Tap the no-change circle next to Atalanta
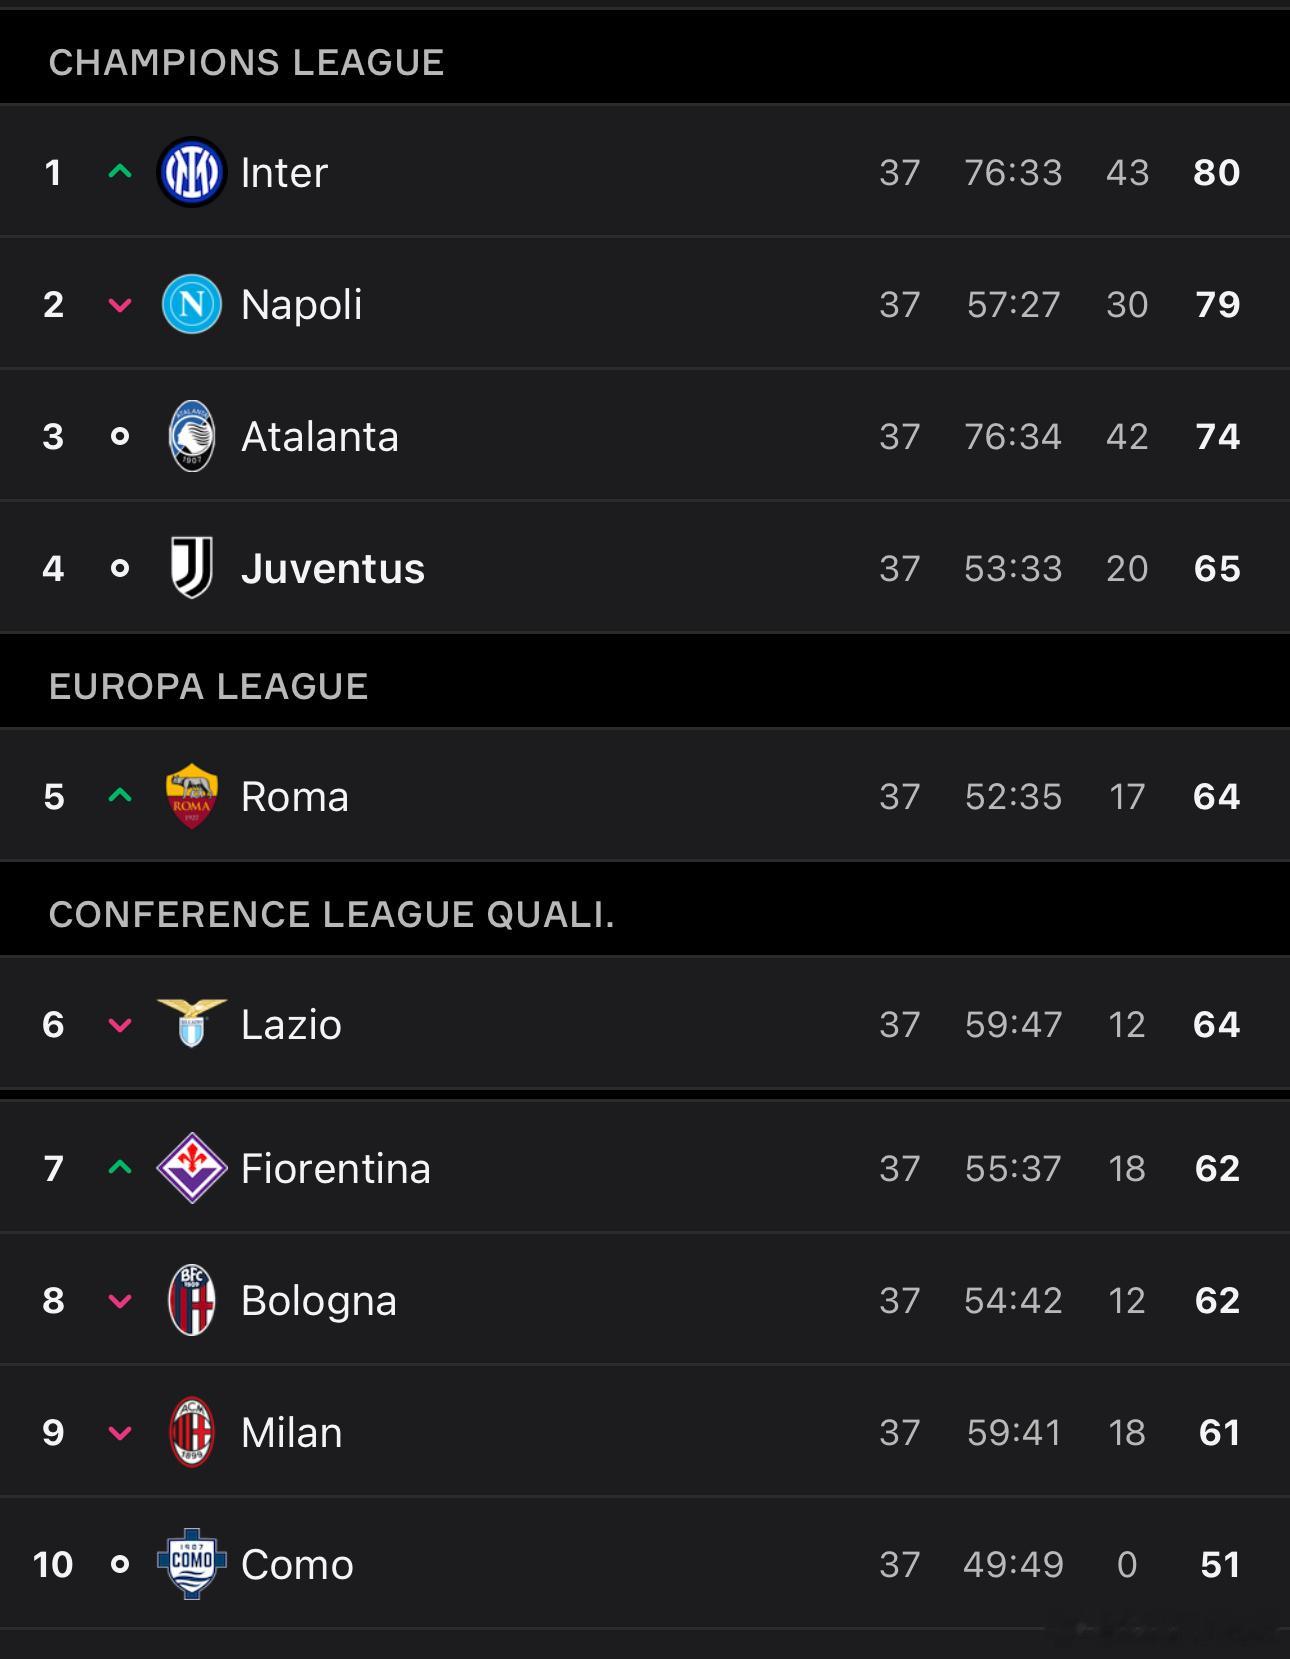1290x1659 pixels. point(120,436)
